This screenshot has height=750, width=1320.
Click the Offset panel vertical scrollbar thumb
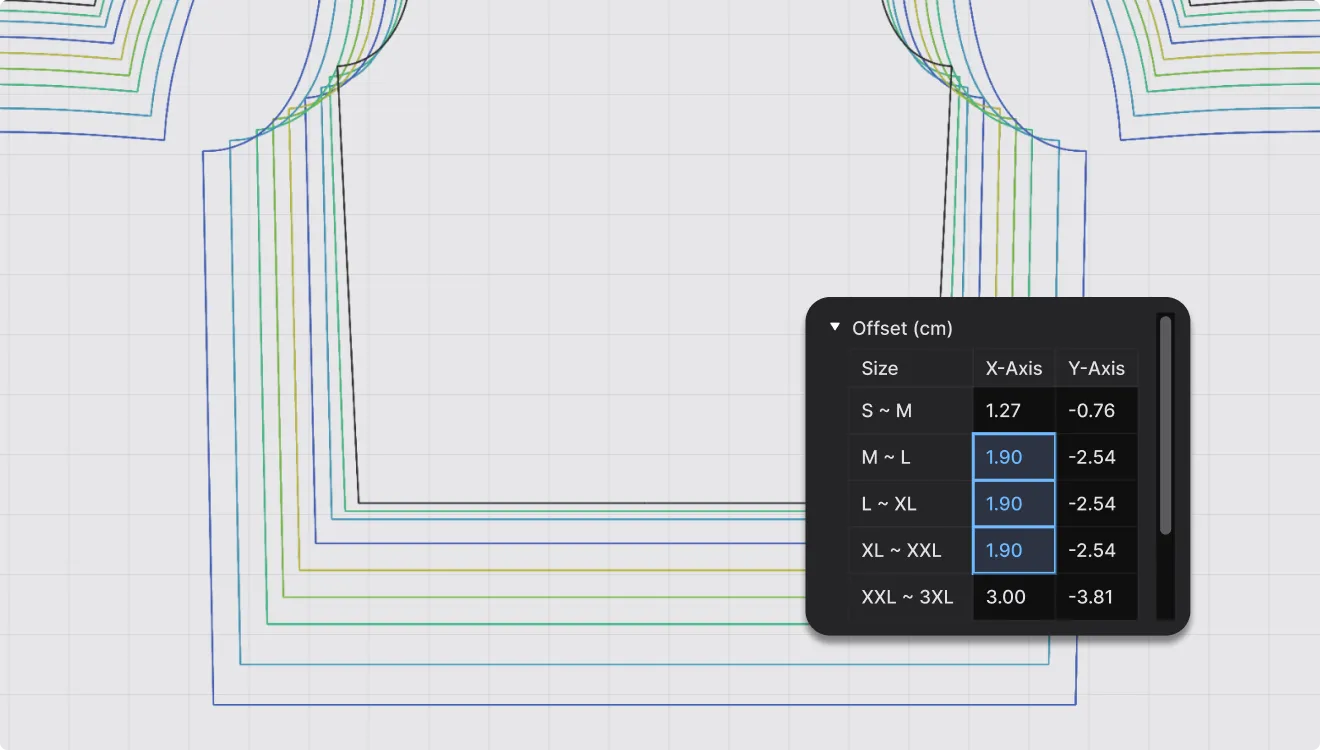click(1164, 425)
